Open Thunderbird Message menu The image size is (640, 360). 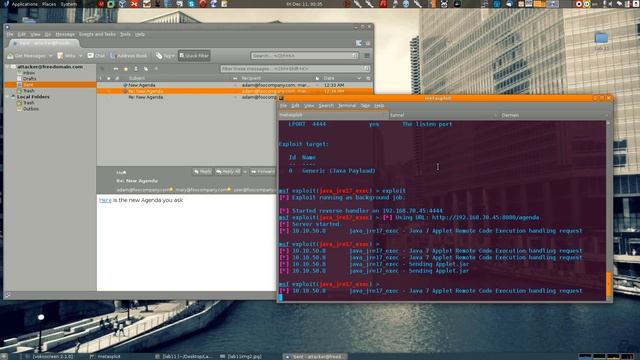pyautogui.click(x=65, y=34)
